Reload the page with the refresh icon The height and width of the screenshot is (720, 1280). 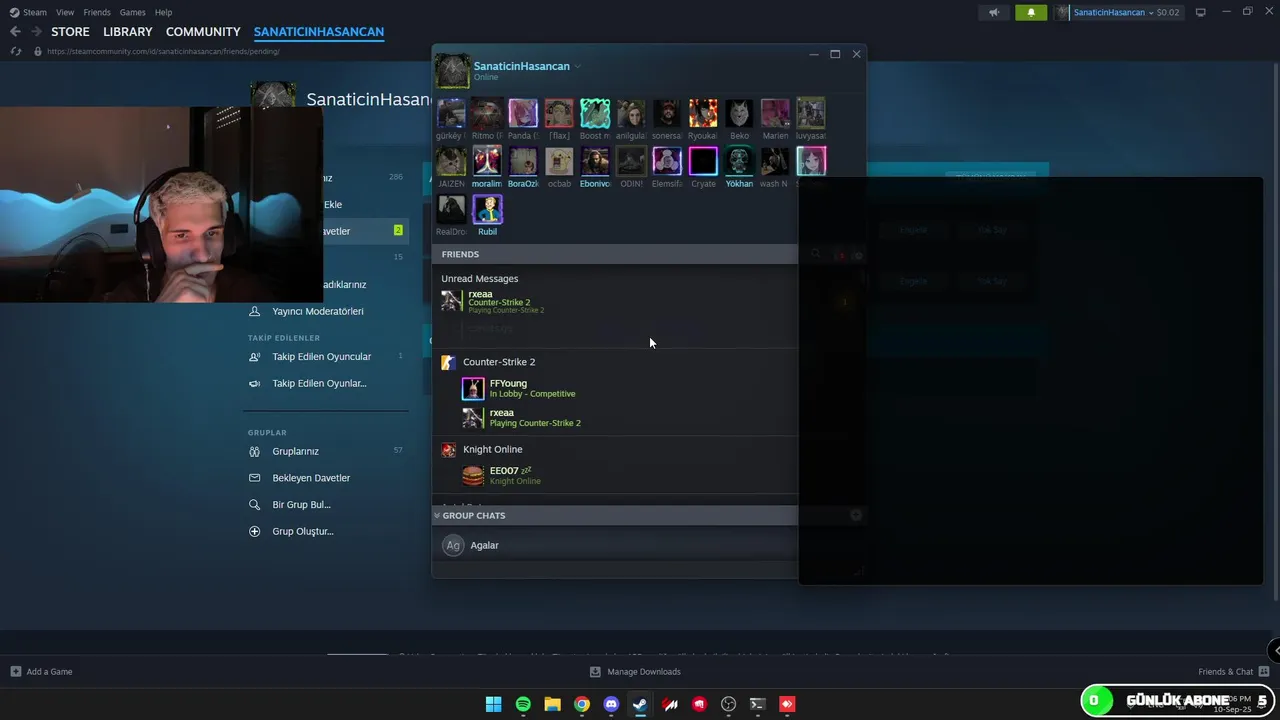tap(15, 51)
